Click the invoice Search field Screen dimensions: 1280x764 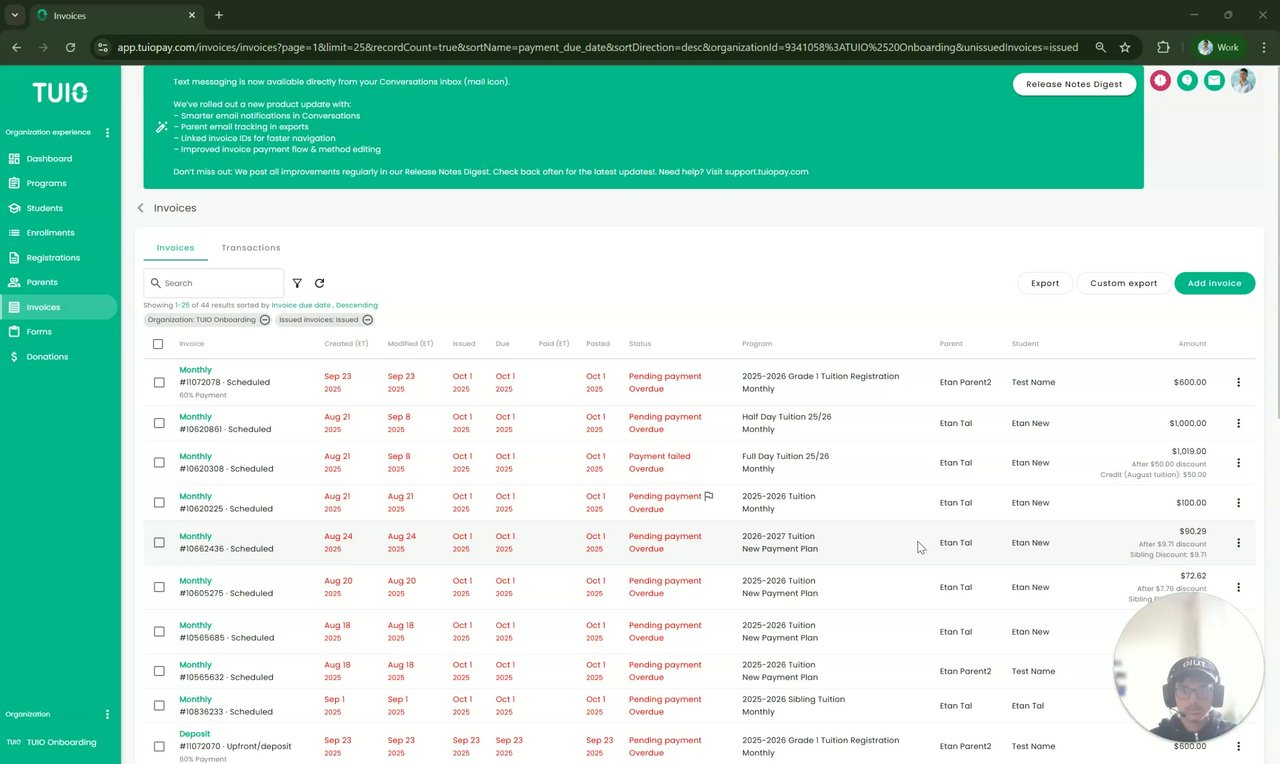214,283
